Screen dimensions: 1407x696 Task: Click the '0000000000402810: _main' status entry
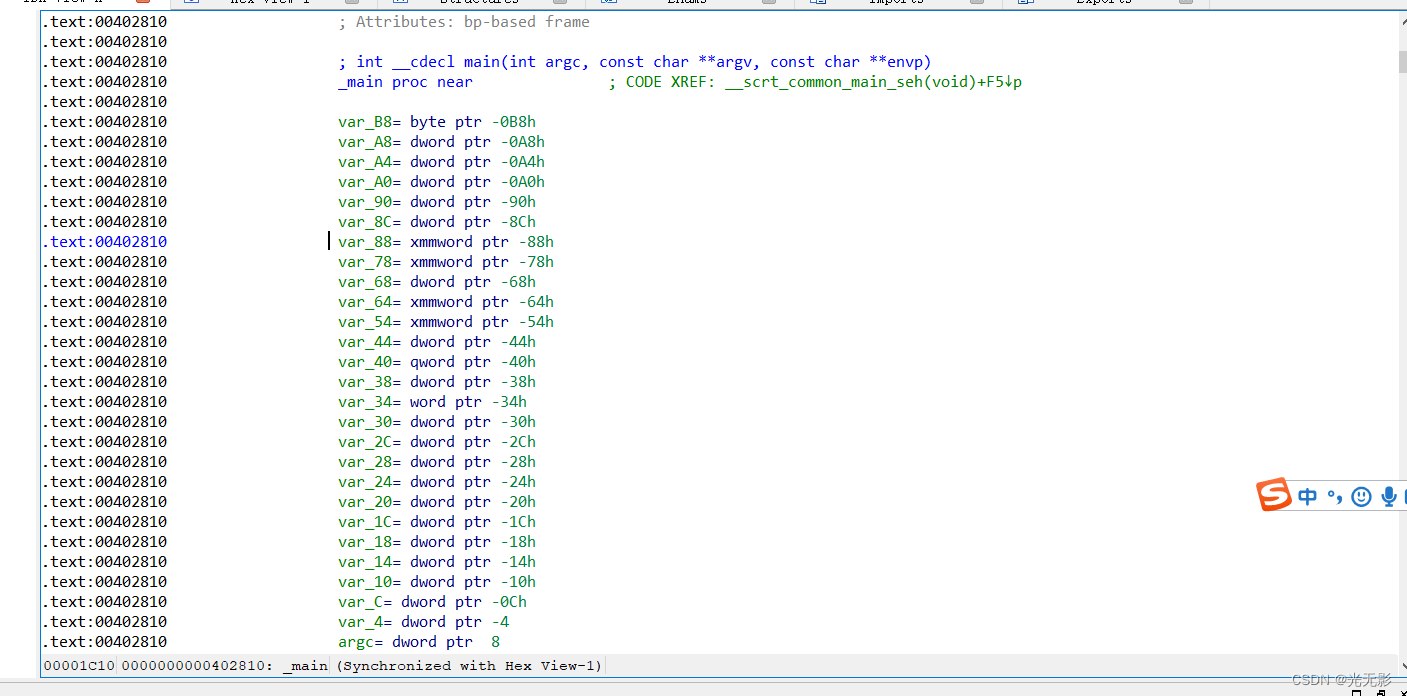(x=224, y=666)
